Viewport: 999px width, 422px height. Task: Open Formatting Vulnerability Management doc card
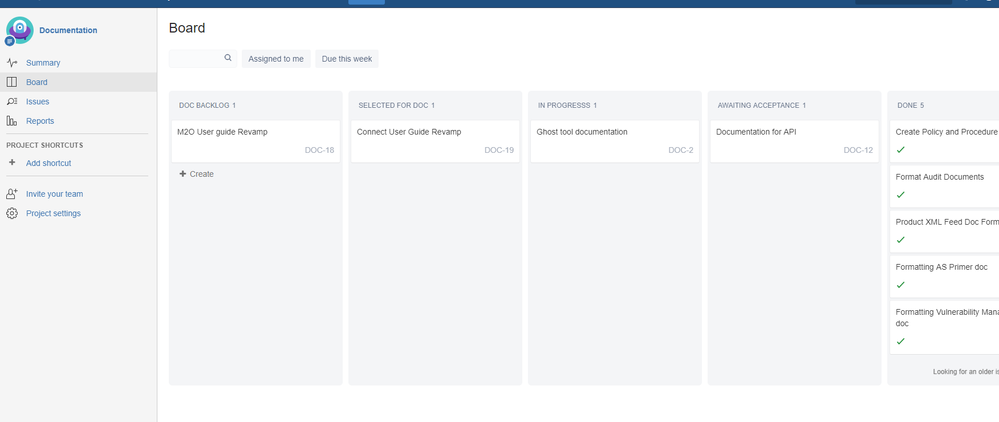coord(945,328)
